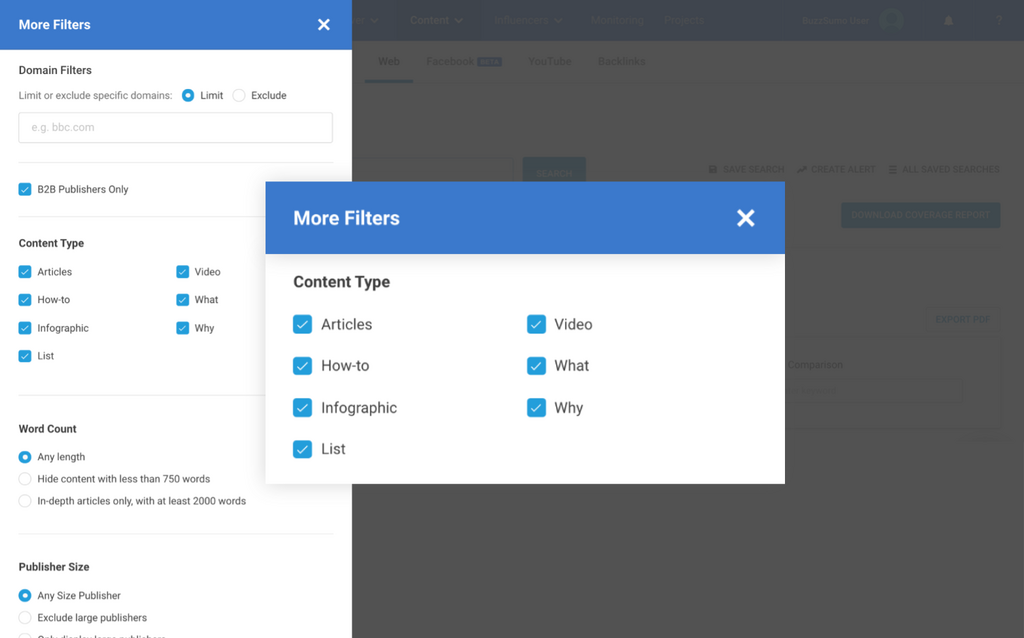Open the notifications bell icon
Image resolution: width=1024 pixels, height=638 pixels.
[948, 21]
